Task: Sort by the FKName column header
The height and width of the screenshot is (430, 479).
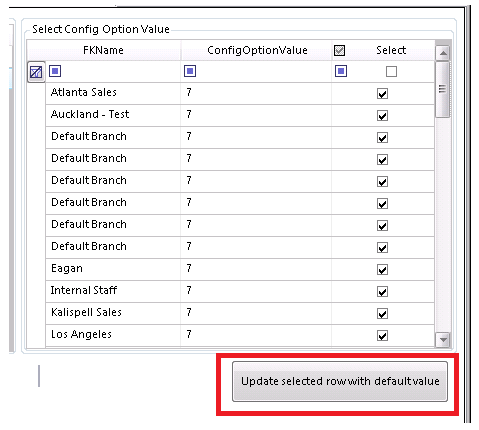Action: (x=103, y=50)
